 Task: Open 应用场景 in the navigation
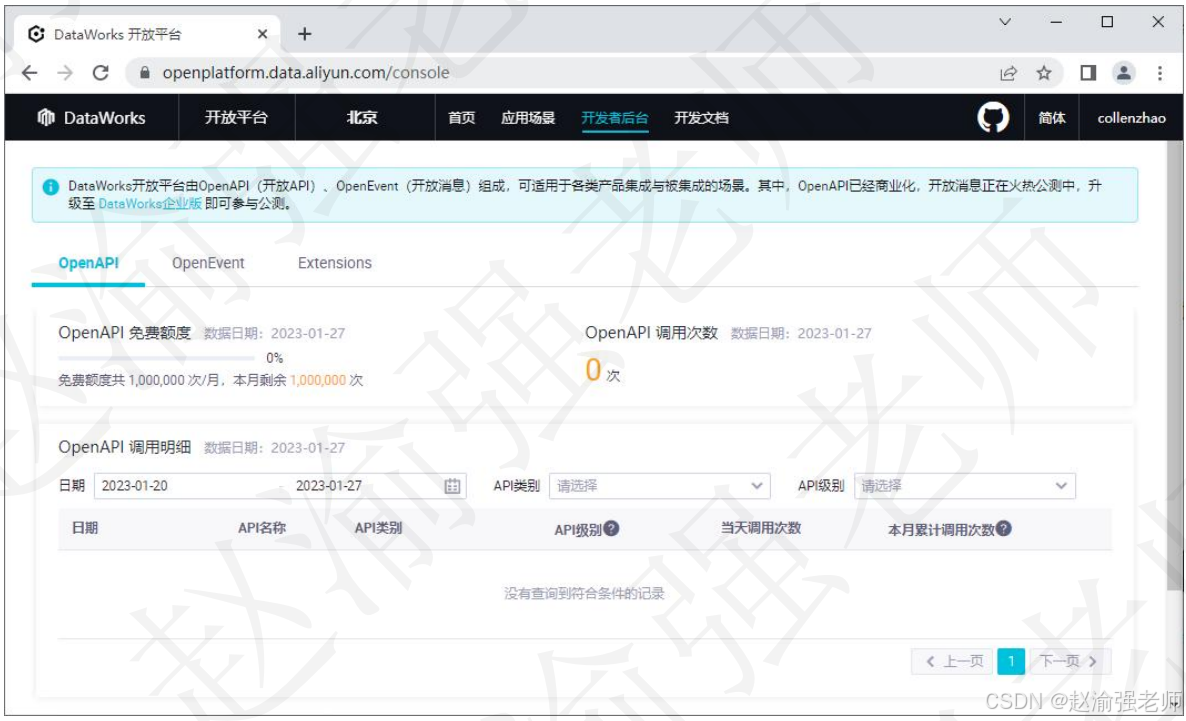pos(528,118)
